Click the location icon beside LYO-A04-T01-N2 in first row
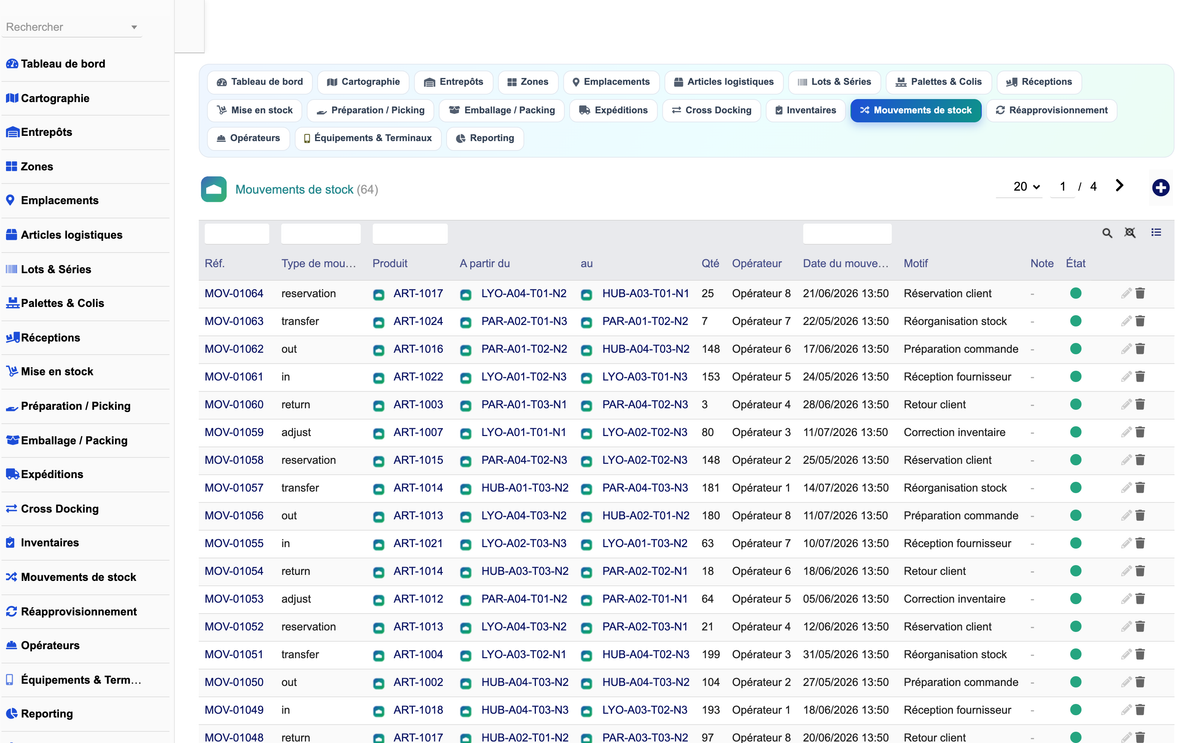The image size is (1200, 743). tap(466, 295)
